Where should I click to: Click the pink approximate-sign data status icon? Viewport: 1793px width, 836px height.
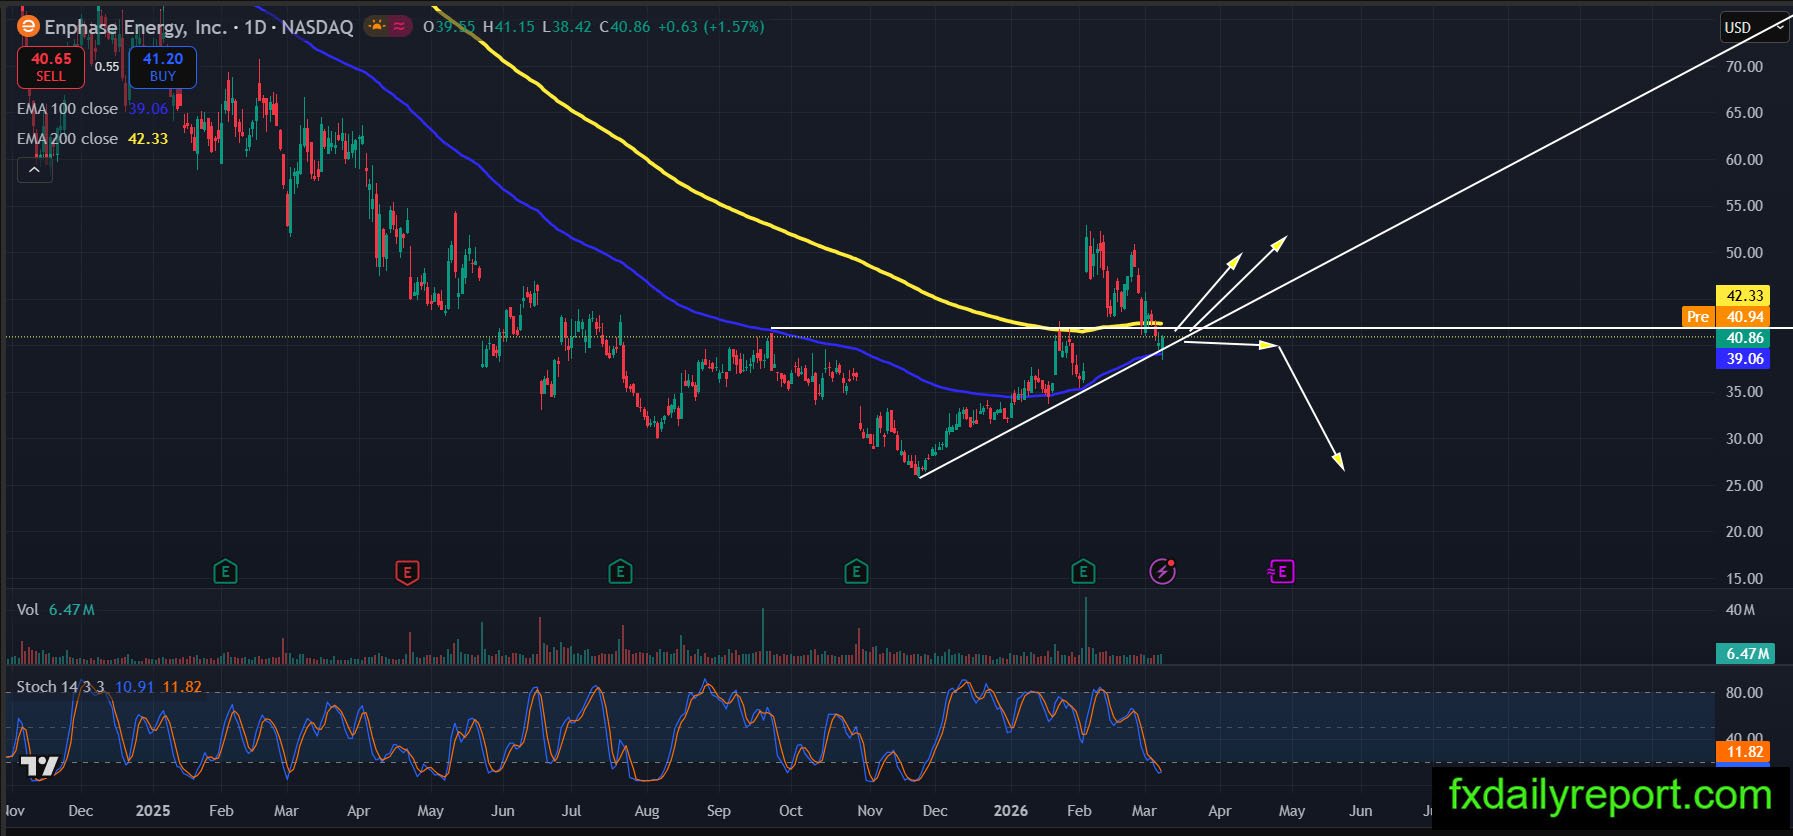[x=400, y=27]
